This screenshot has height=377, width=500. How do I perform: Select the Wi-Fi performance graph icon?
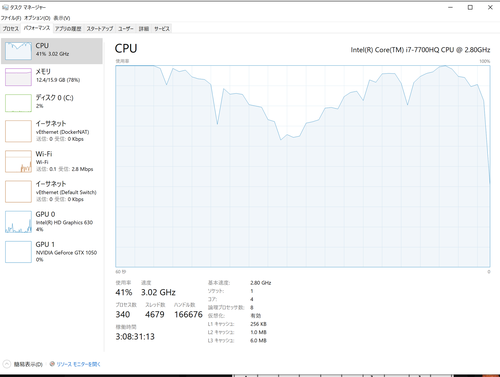point(18,161)
